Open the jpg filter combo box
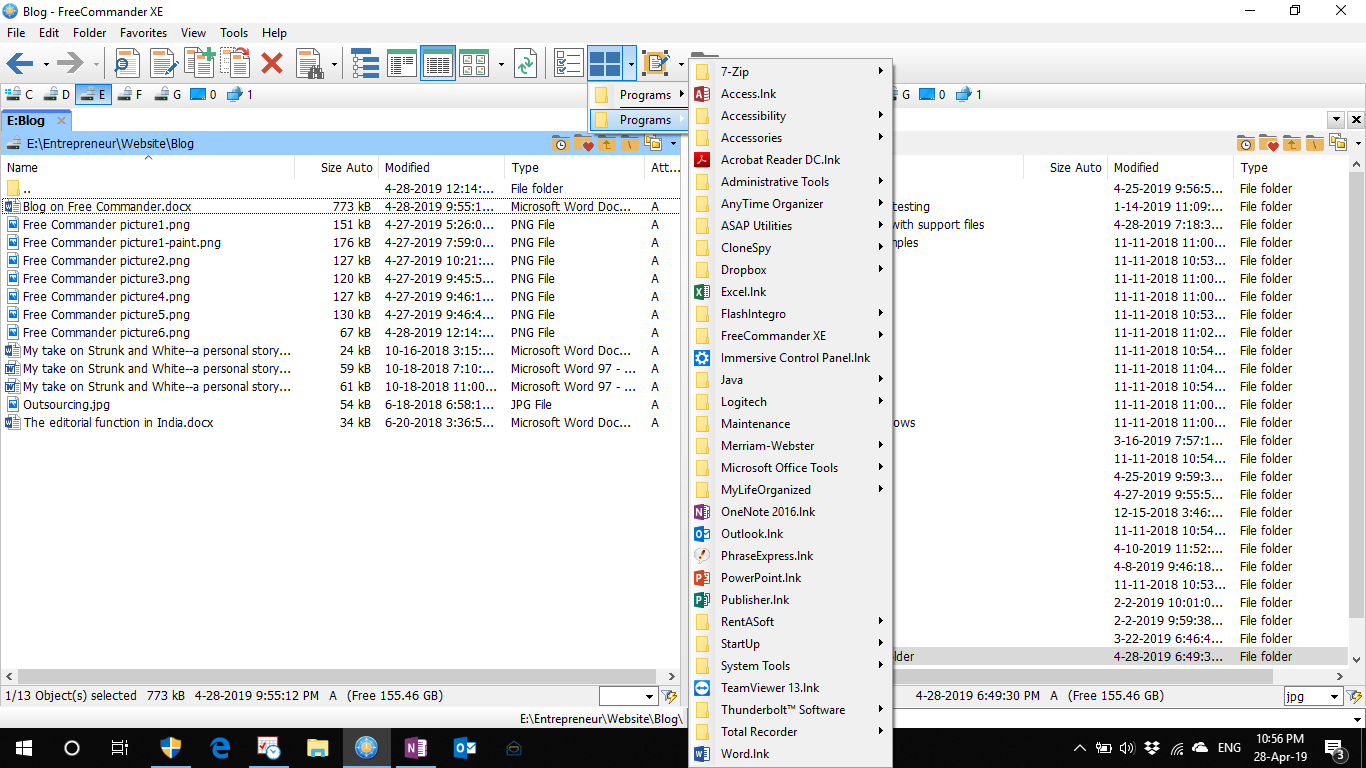The image size is (1366, 768). point(1313,696)
